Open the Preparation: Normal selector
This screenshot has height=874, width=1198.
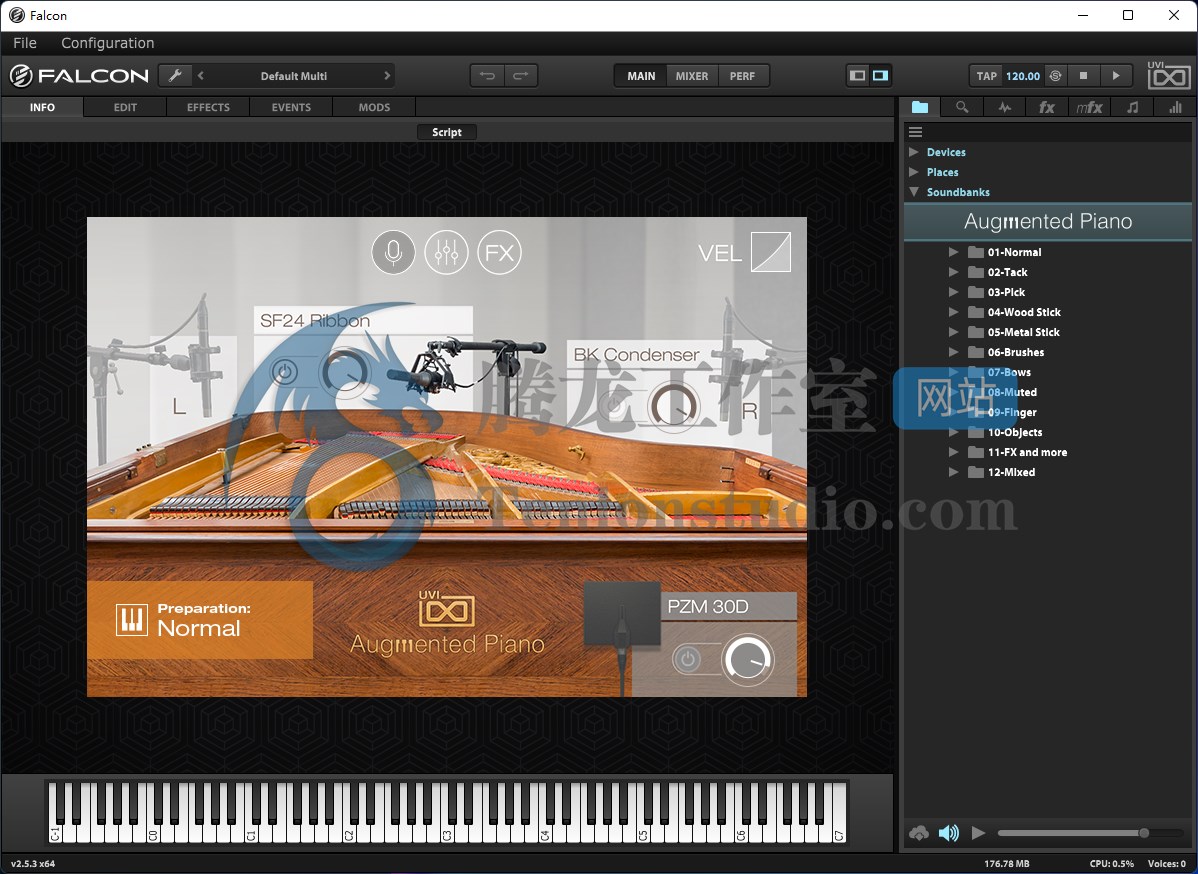click(x=200, y=620)
